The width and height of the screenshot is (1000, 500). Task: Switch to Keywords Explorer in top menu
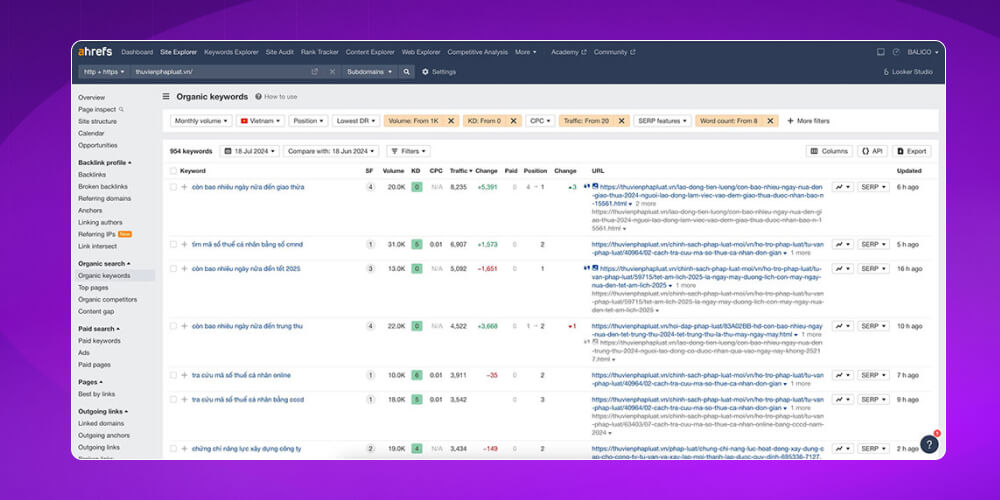(x=231, y=52)
